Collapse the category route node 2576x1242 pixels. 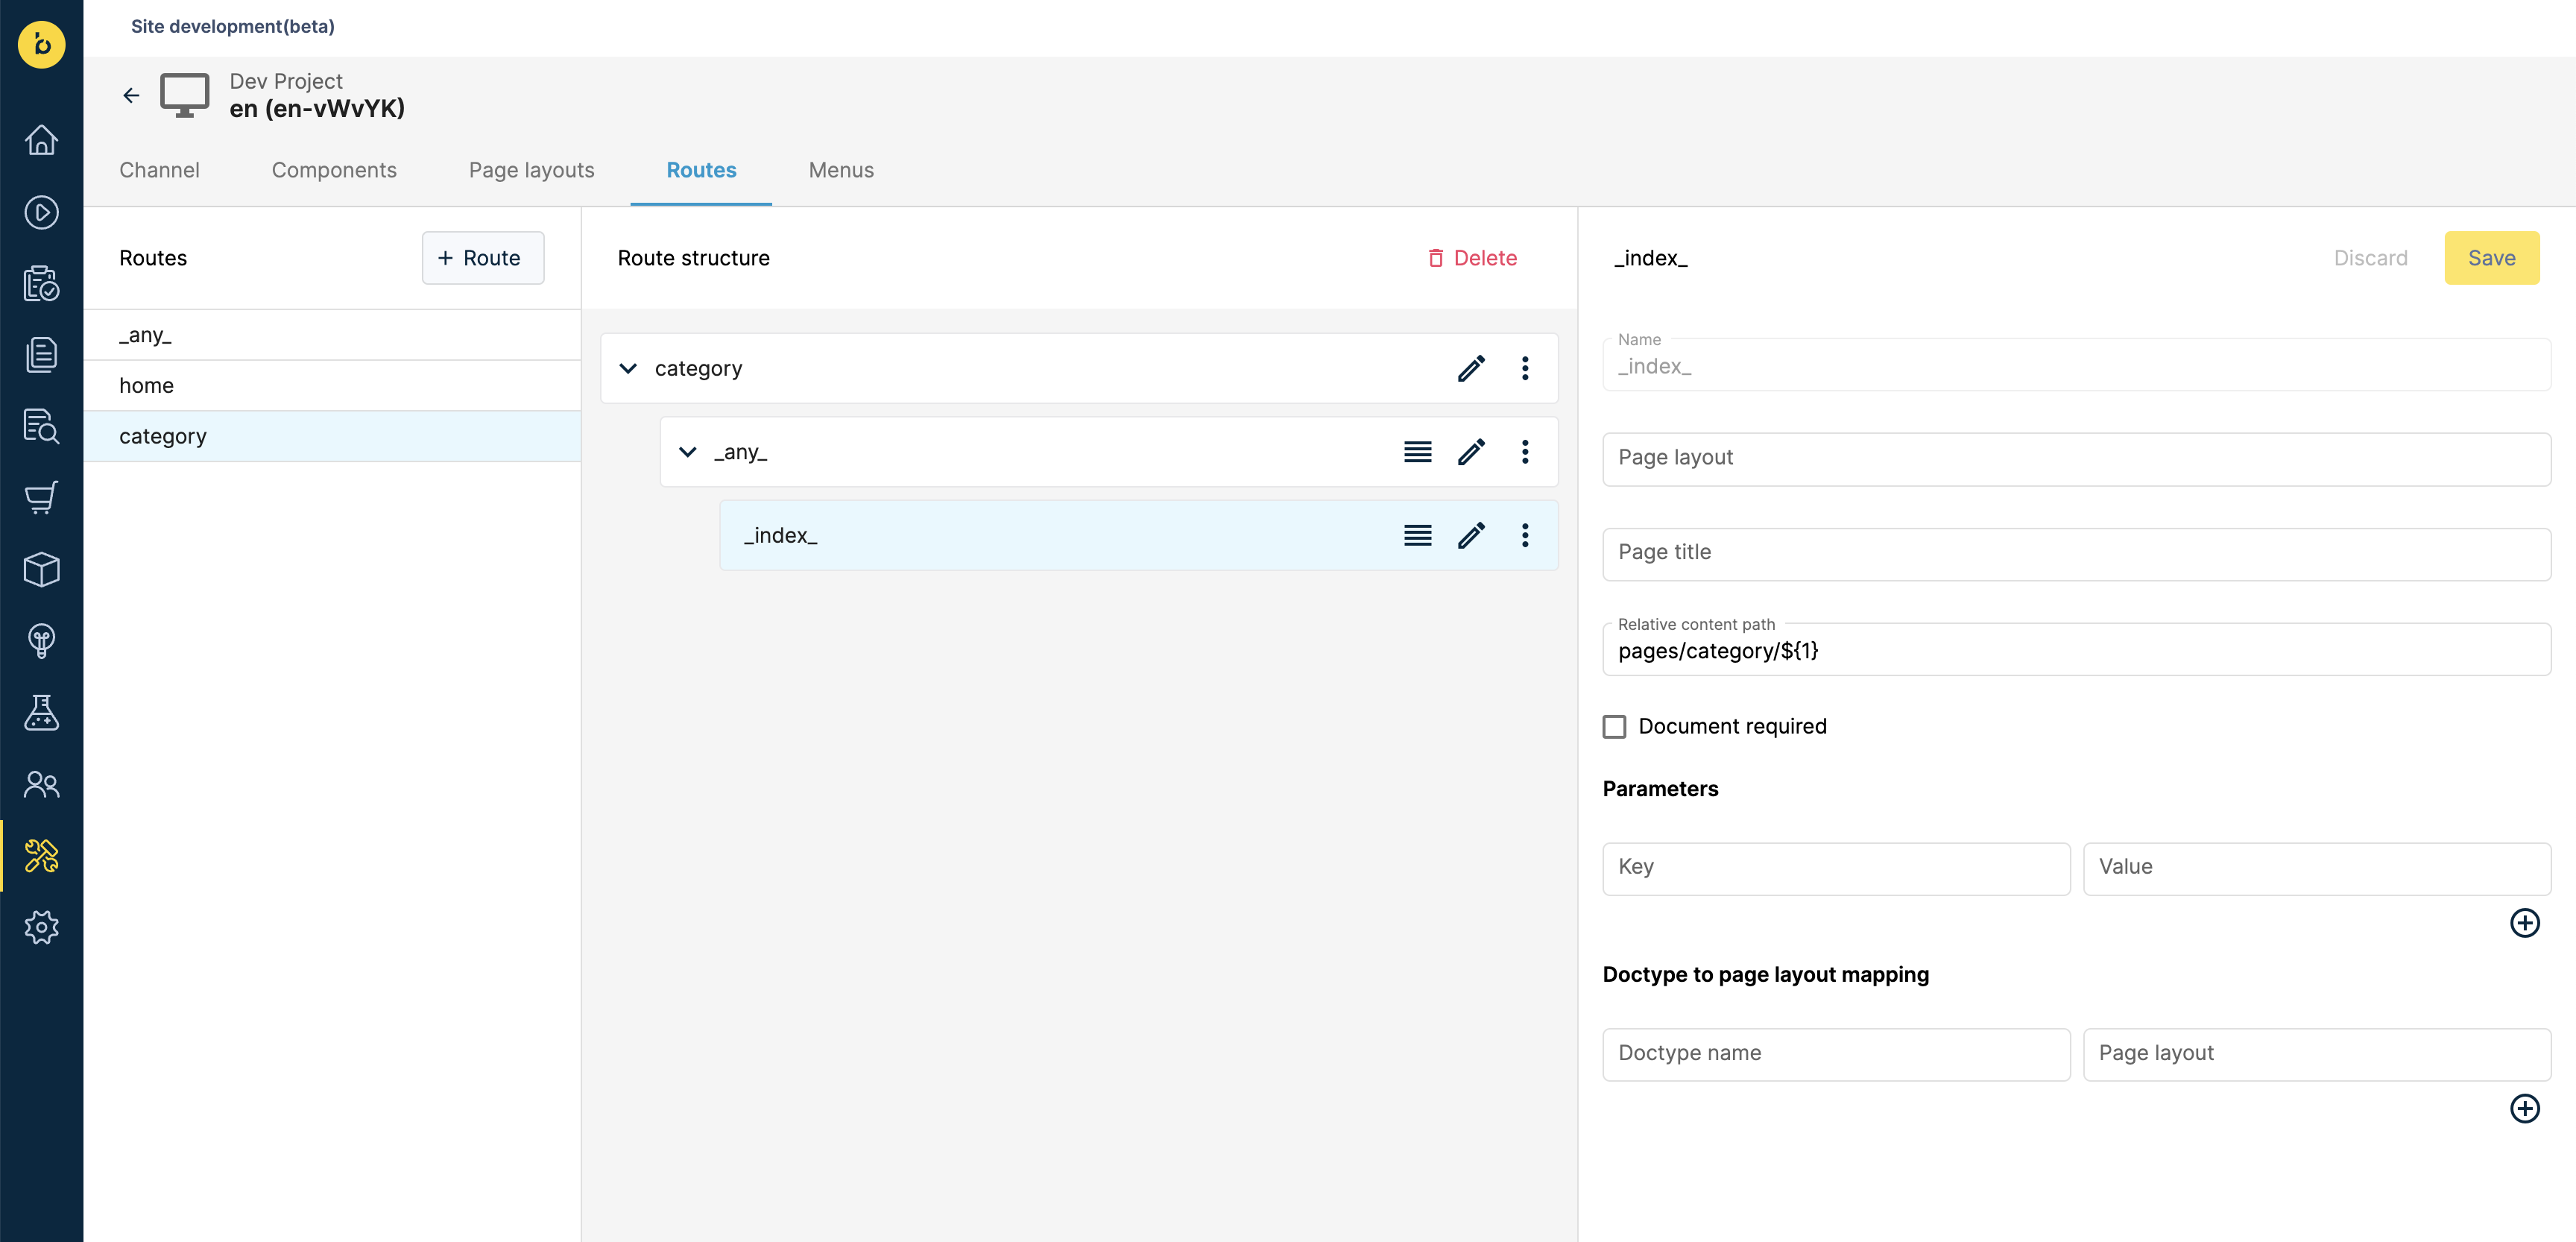point(628,369)
